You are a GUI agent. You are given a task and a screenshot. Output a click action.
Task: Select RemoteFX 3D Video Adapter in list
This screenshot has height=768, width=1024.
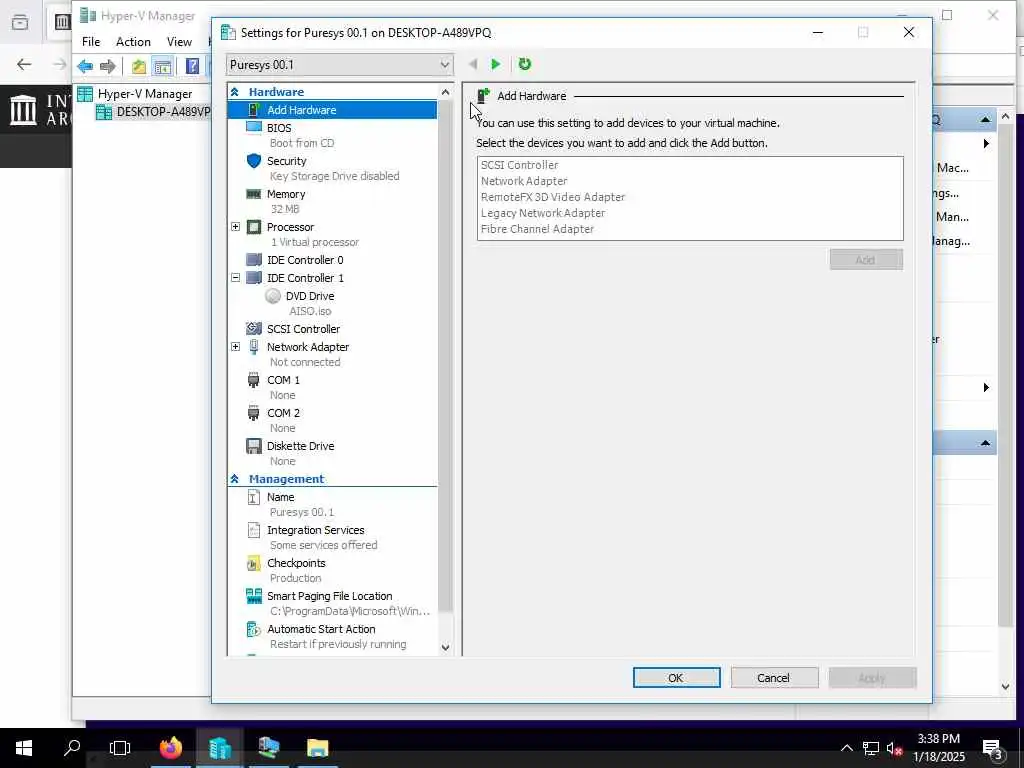(x=553, y=197)
